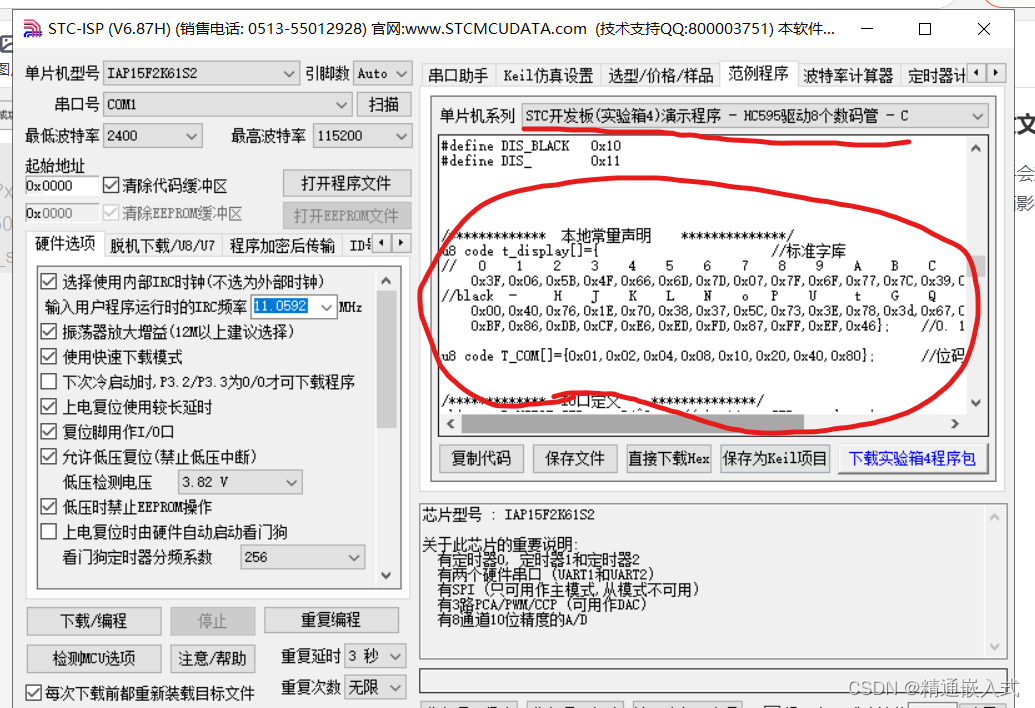Open 单片机系列 example program dropdown
The width and height of the screenshot is (1035, 708).
click(x=754, y=116)
